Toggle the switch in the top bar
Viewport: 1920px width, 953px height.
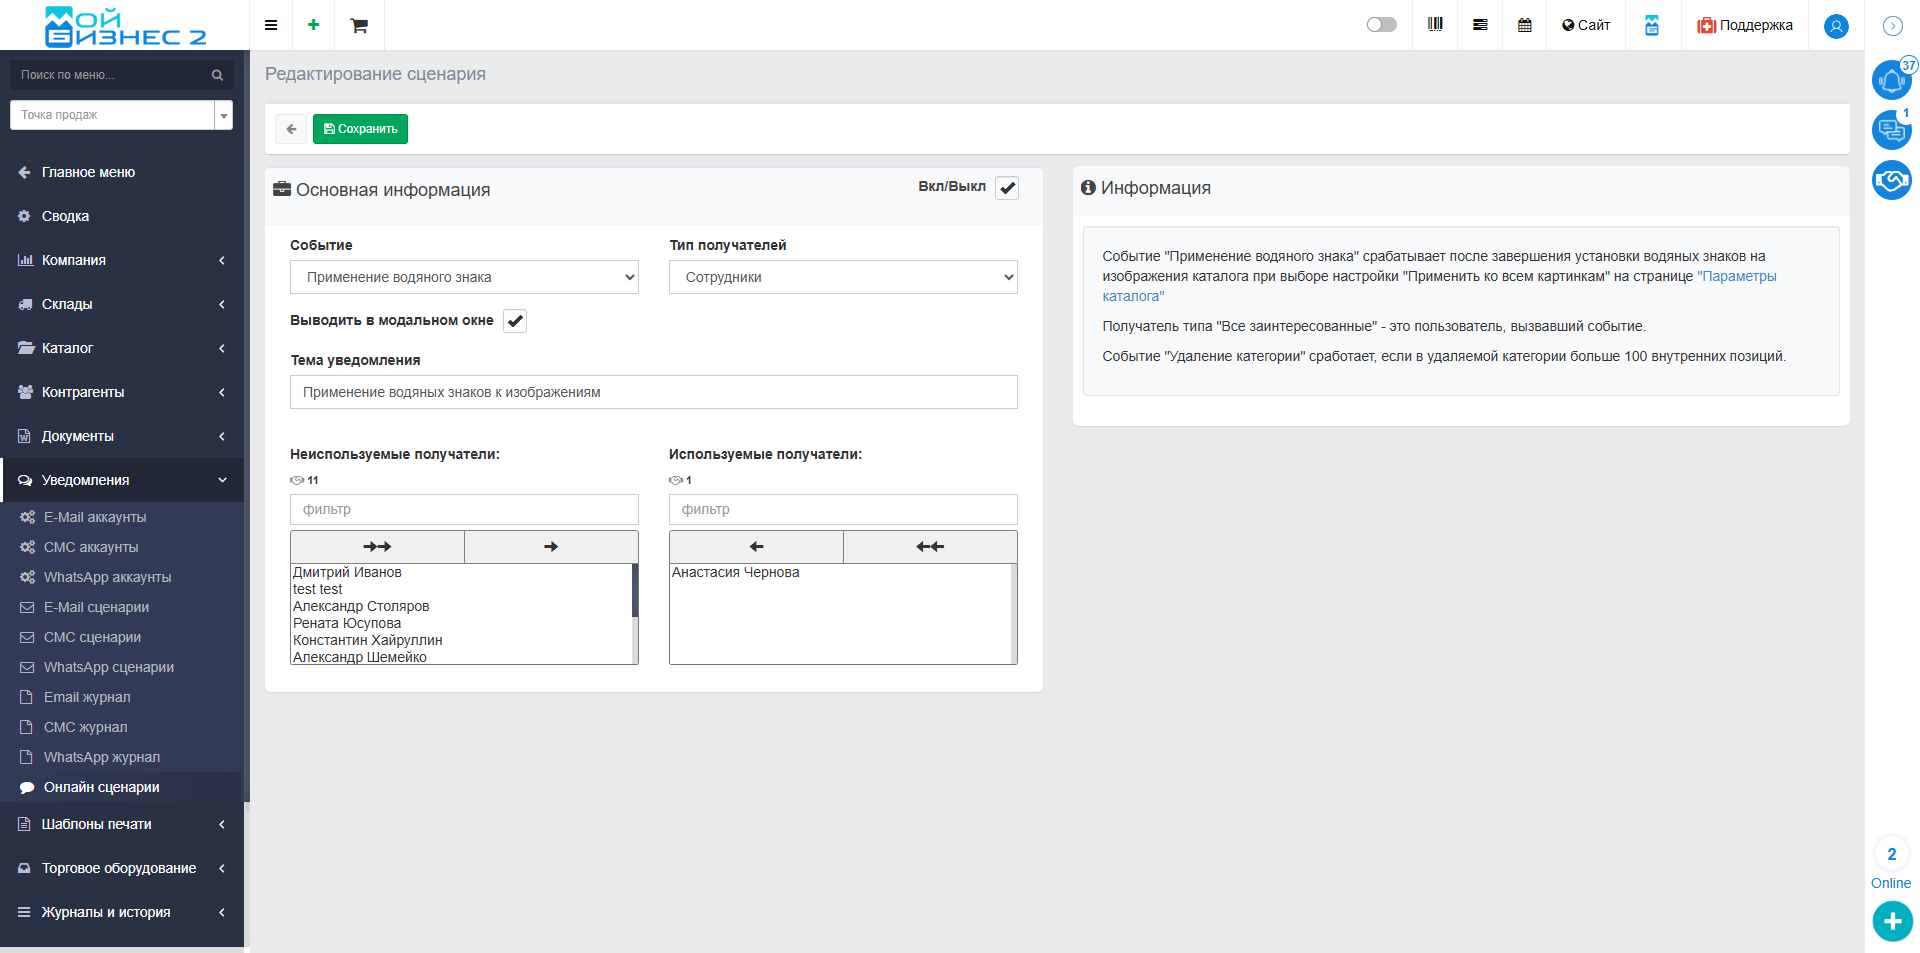pyautogui.click(x=1381, y=25)
